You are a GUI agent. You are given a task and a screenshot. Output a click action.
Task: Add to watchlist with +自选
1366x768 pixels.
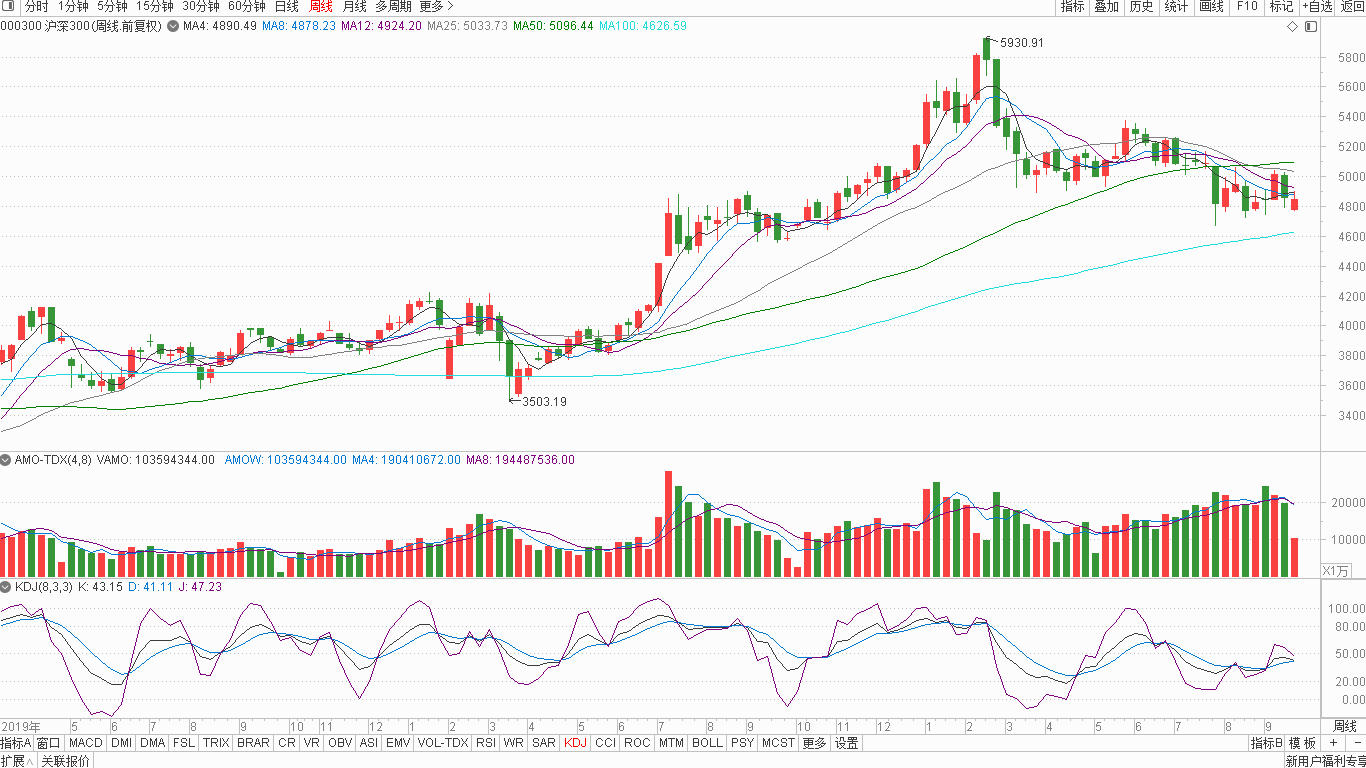tap(1317, 6)
